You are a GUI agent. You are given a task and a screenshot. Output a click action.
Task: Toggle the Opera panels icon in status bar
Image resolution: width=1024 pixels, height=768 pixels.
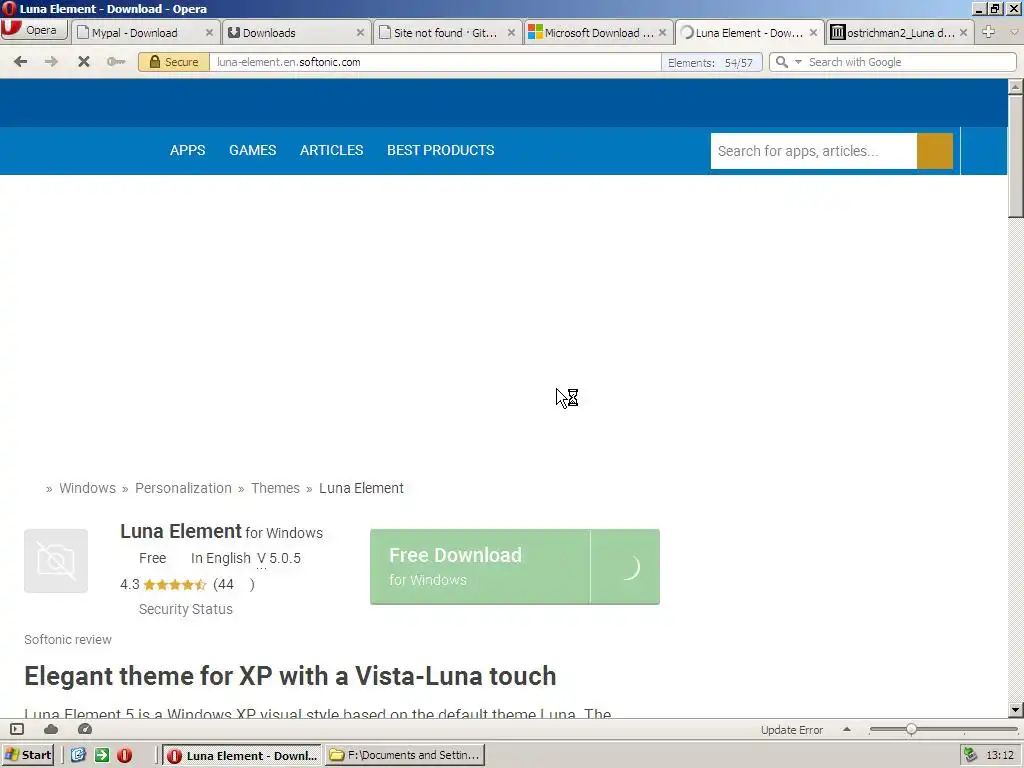(x=17, y=729)
